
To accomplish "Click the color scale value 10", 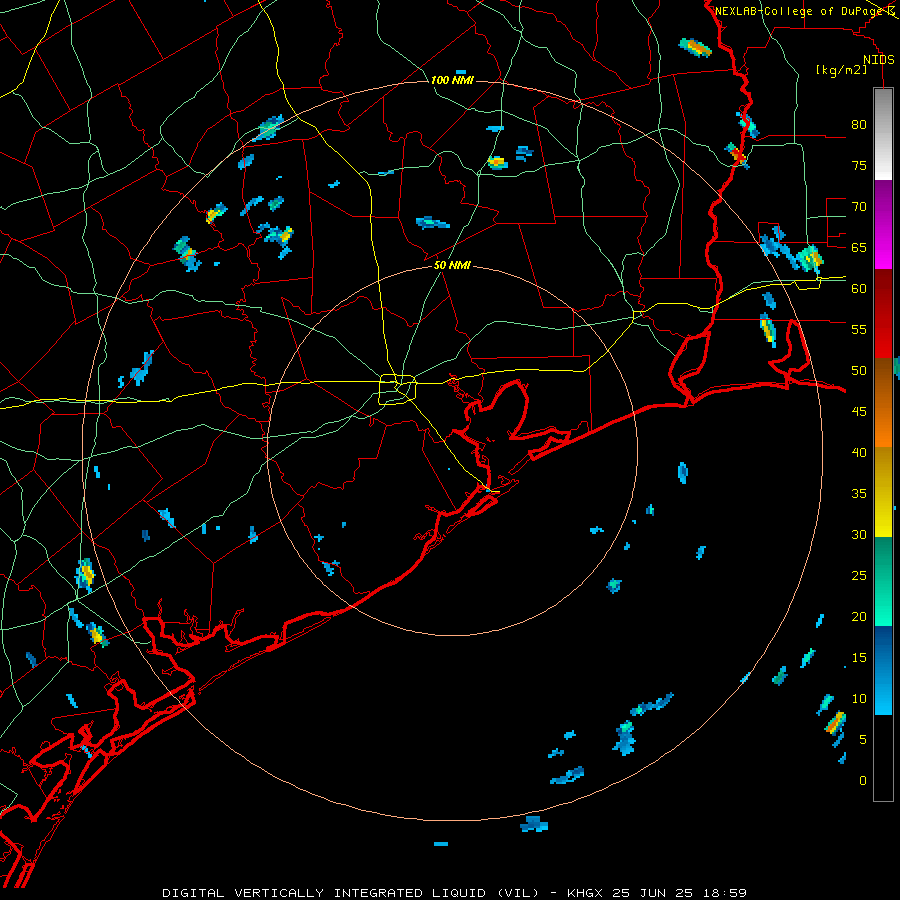I will [x=859, y=699].
